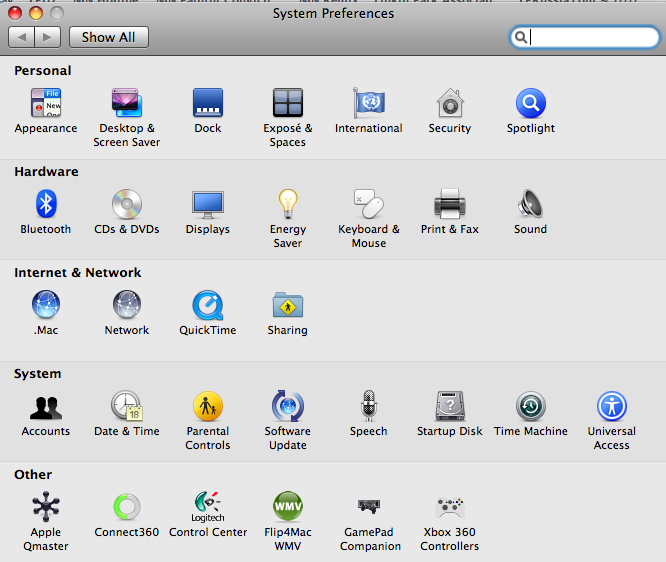
Task: Click inside the search field
Action: point(584,37)
